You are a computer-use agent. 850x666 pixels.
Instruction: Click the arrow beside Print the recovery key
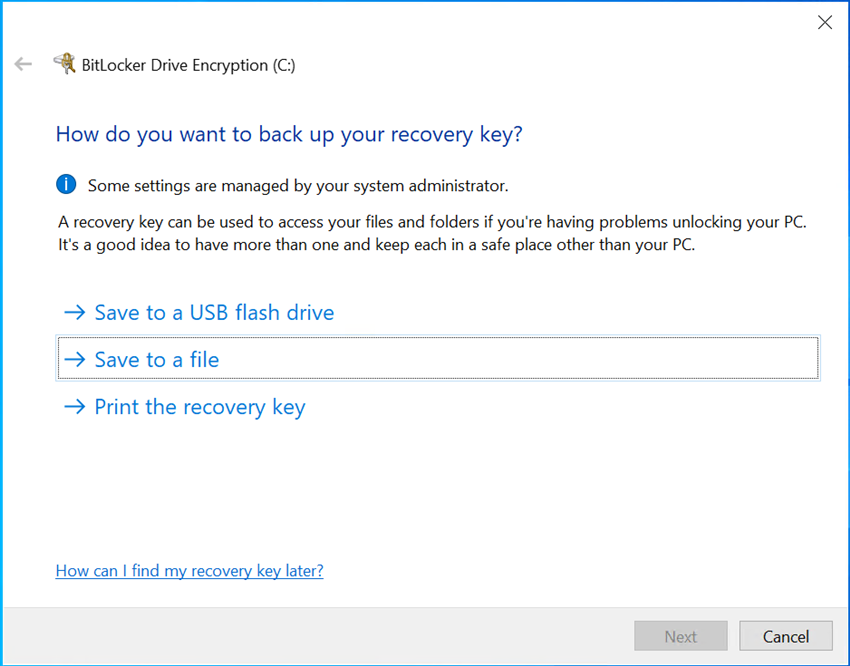coord(75,406)
